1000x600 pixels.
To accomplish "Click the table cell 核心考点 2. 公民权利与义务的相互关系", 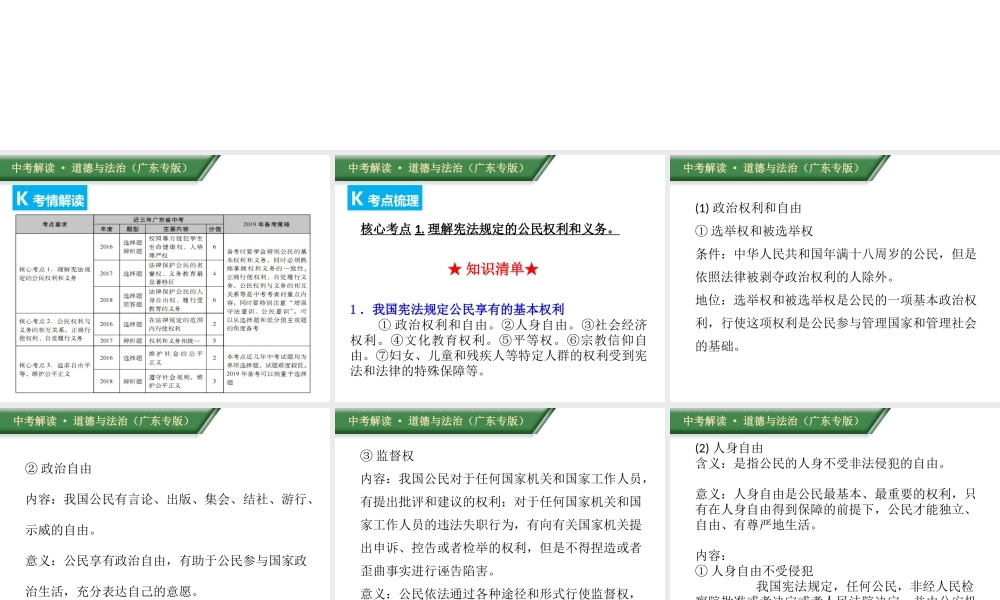I will (54, 330).
